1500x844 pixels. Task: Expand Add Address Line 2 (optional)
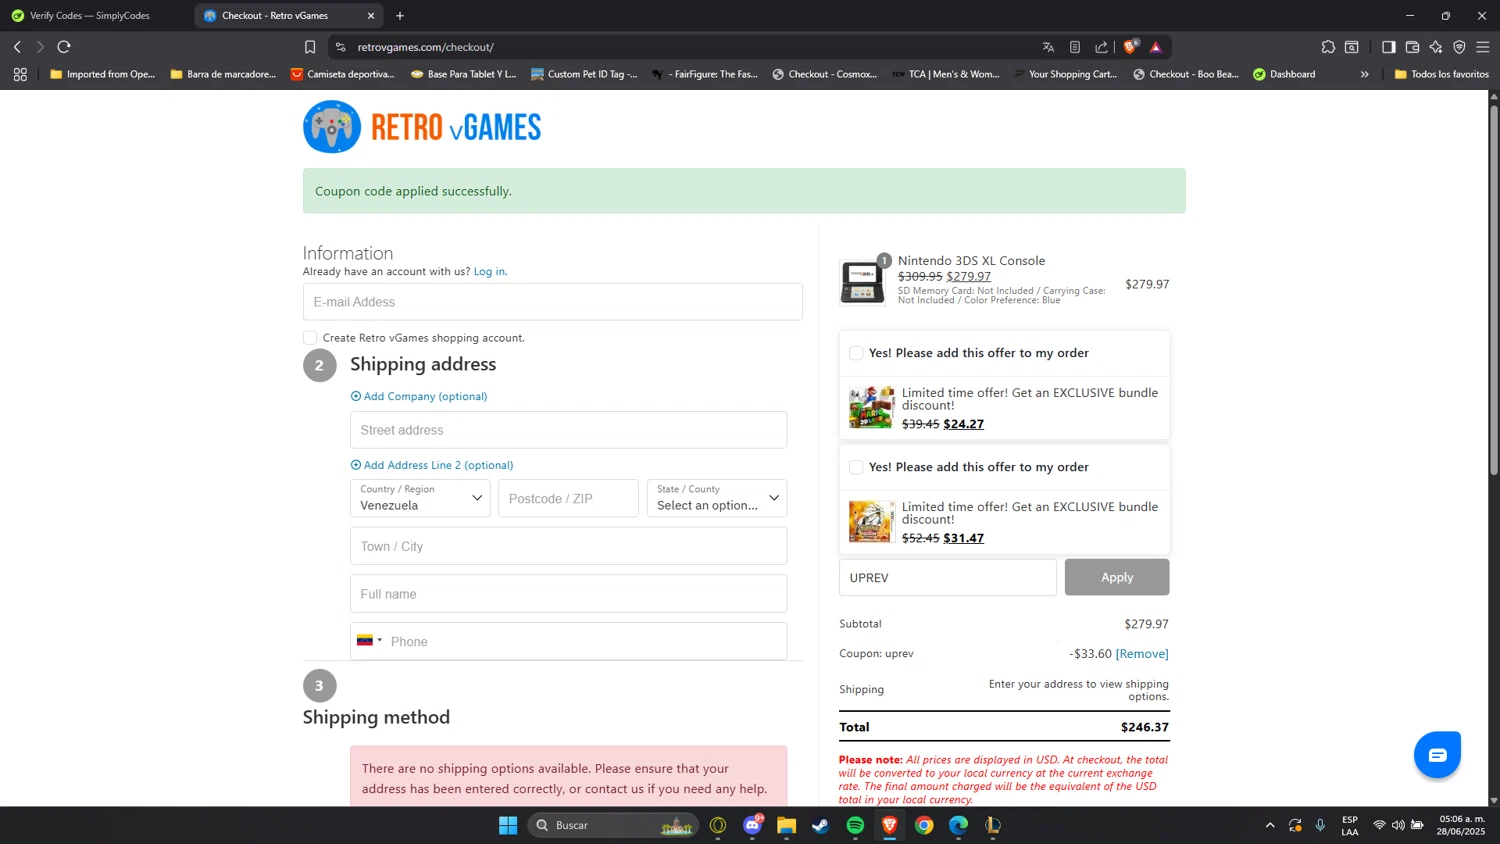click(x=432, y=465)
